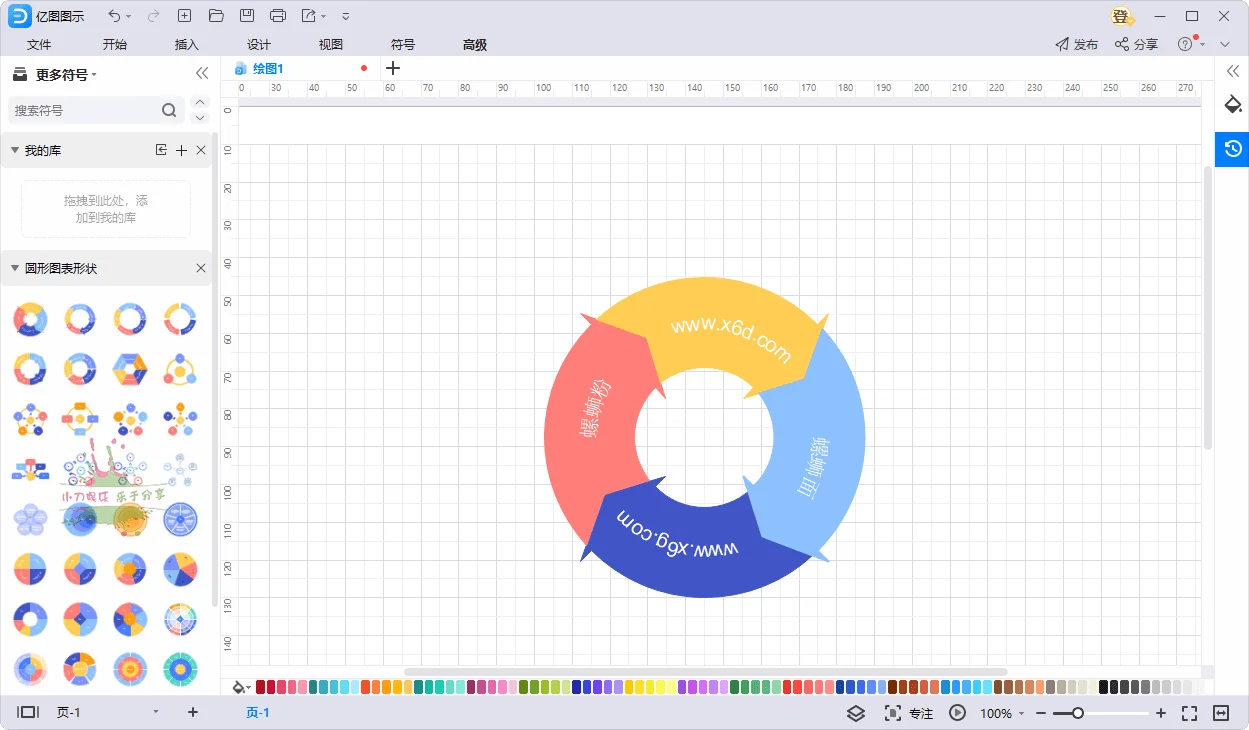Toggle full screen view from the status bar
Screen dimensions: 1249x730
pos(1188,713)
